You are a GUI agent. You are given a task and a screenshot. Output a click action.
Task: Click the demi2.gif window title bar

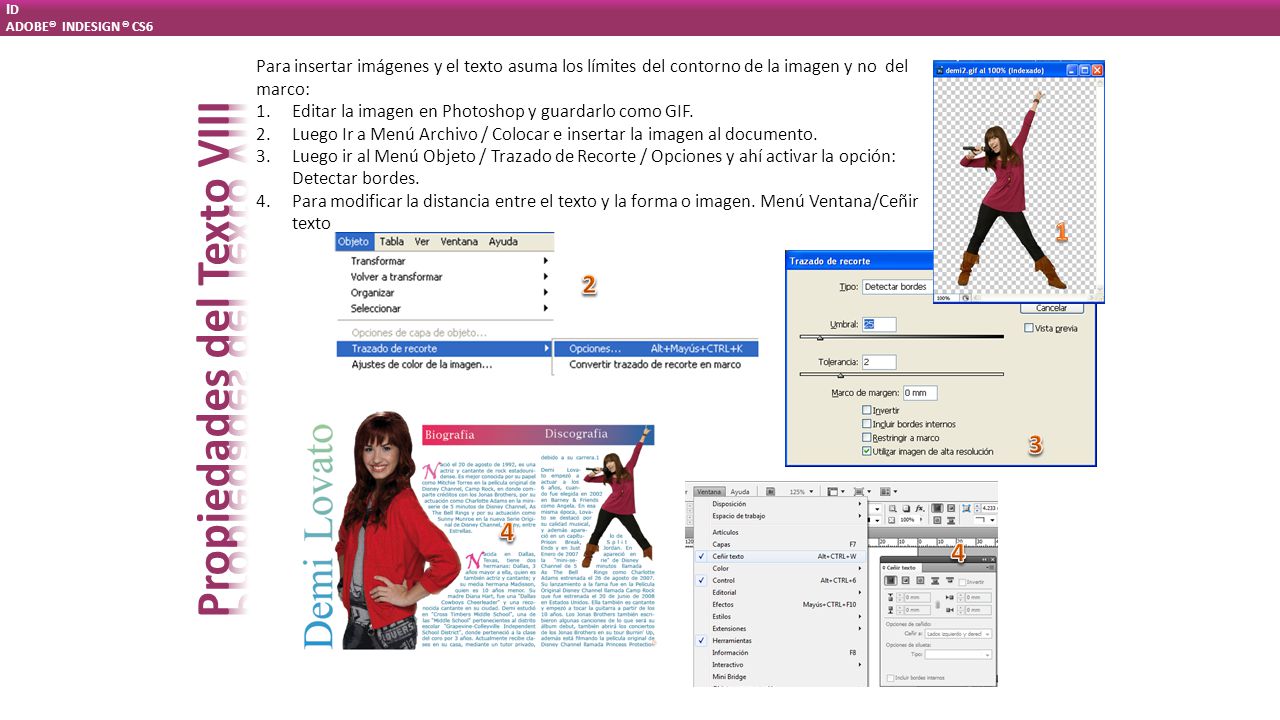click(1018, 70)
